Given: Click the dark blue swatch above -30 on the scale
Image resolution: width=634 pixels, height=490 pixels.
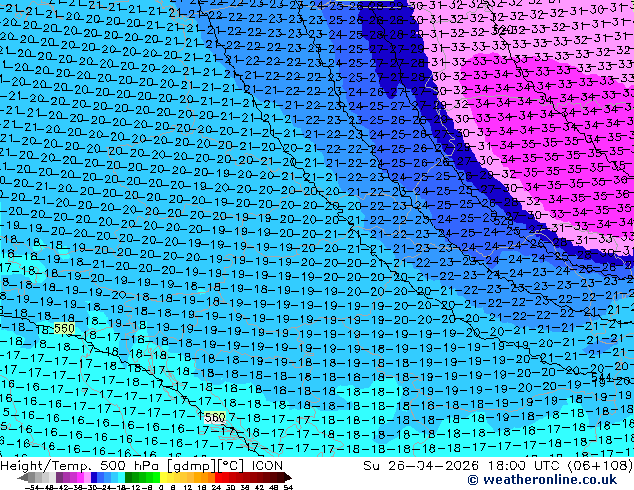Looking at the screenshot, I should [94, 478].
